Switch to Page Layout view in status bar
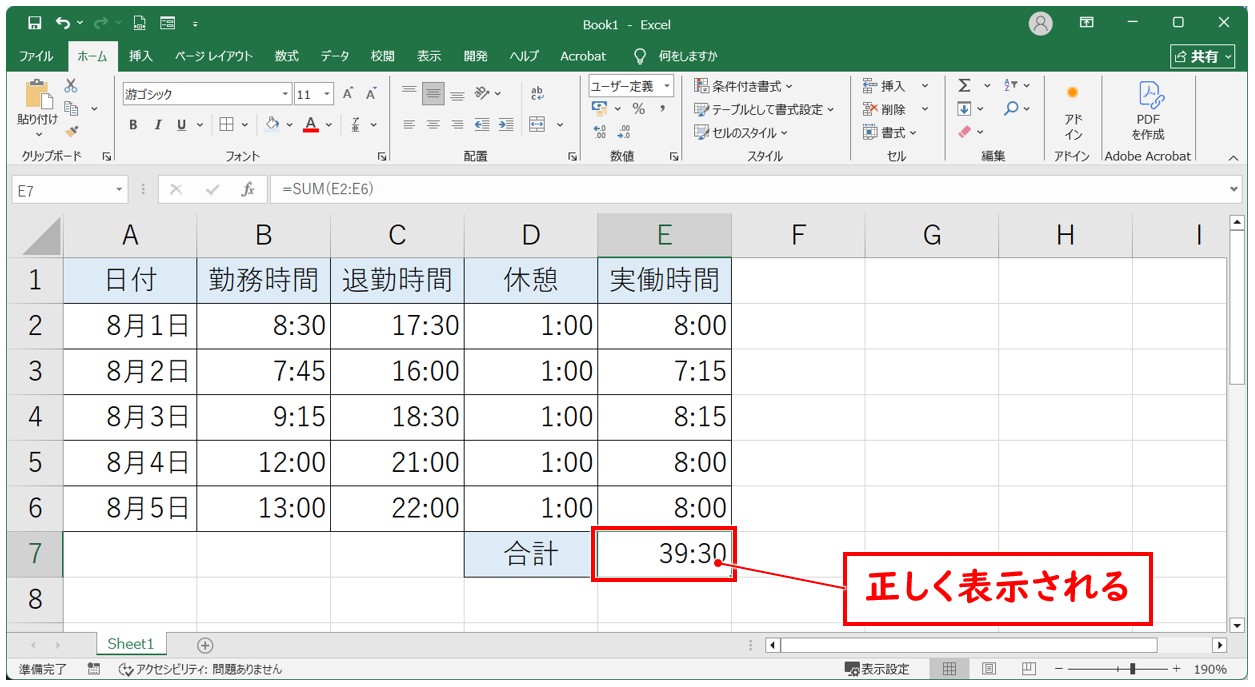 [x=988, y=669]
